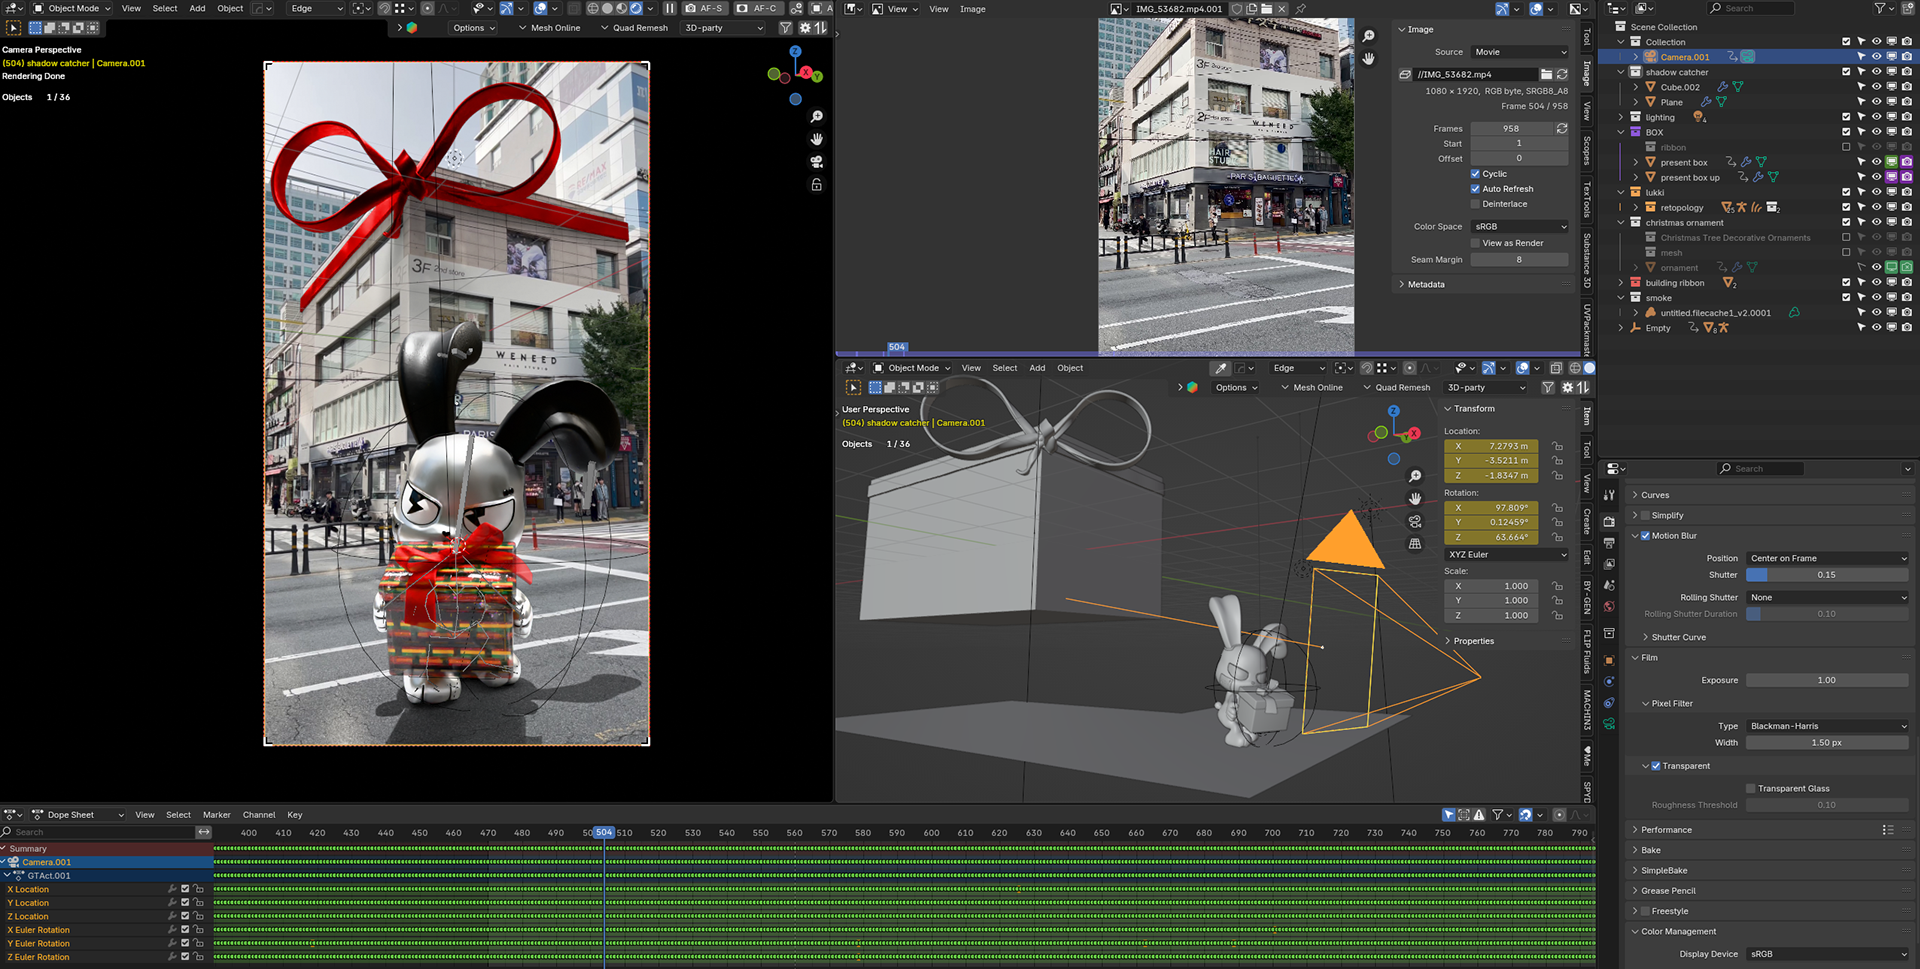Open the Dope Sheet mode dropdown

78,815
